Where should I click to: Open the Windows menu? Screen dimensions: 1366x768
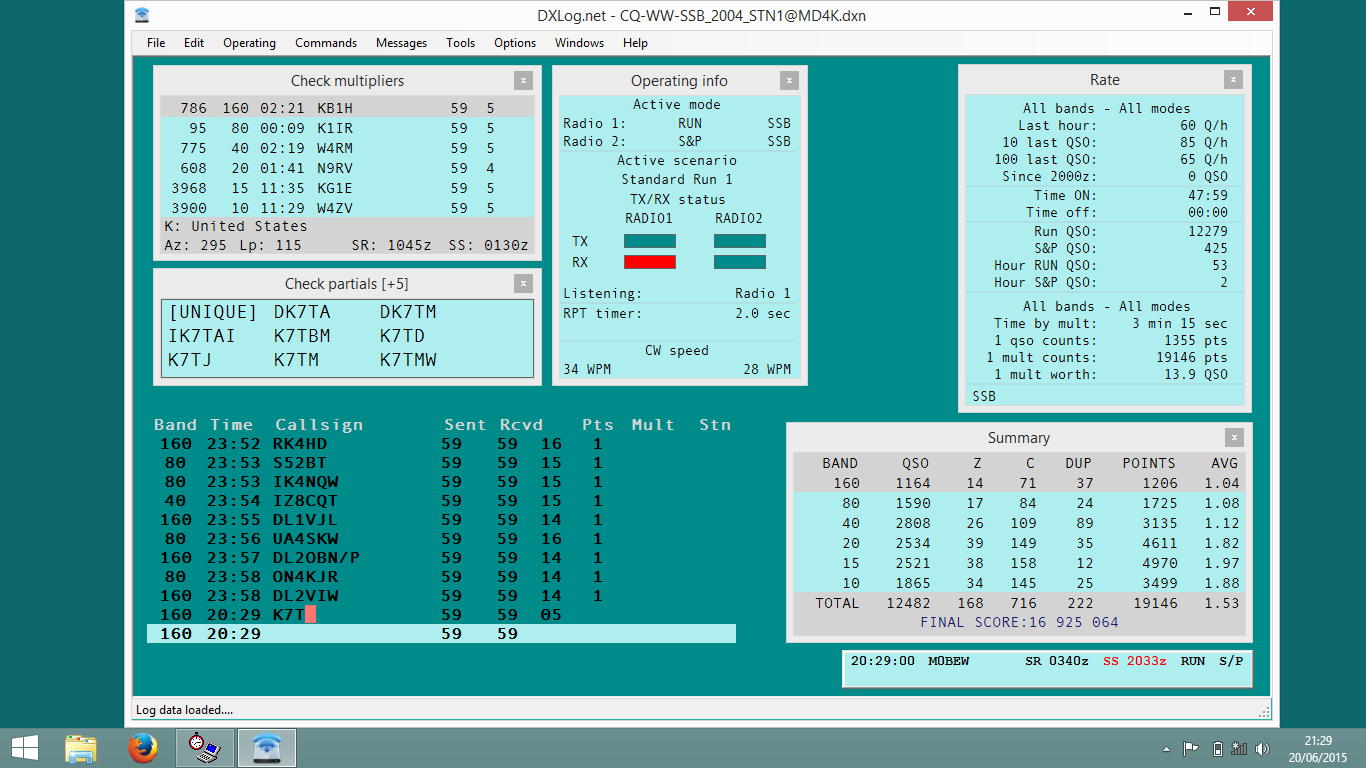click(x=579, y=43)
